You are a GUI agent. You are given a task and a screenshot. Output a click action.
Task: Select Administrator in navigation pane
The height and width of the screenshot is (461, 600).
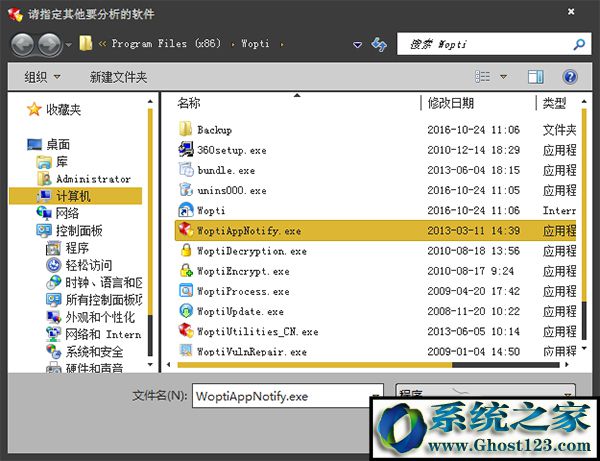(x=93, y=179)
